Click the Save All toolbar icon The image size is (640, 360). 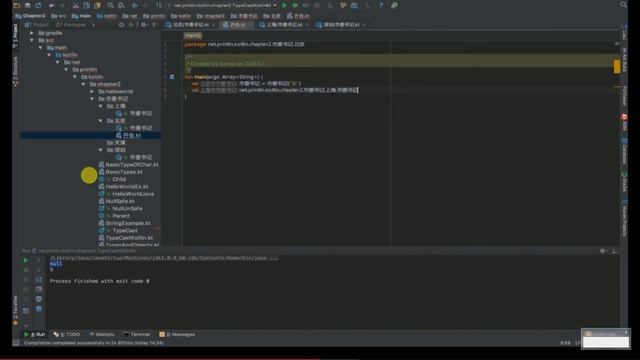pyautogui.click(x=27, y=5)
